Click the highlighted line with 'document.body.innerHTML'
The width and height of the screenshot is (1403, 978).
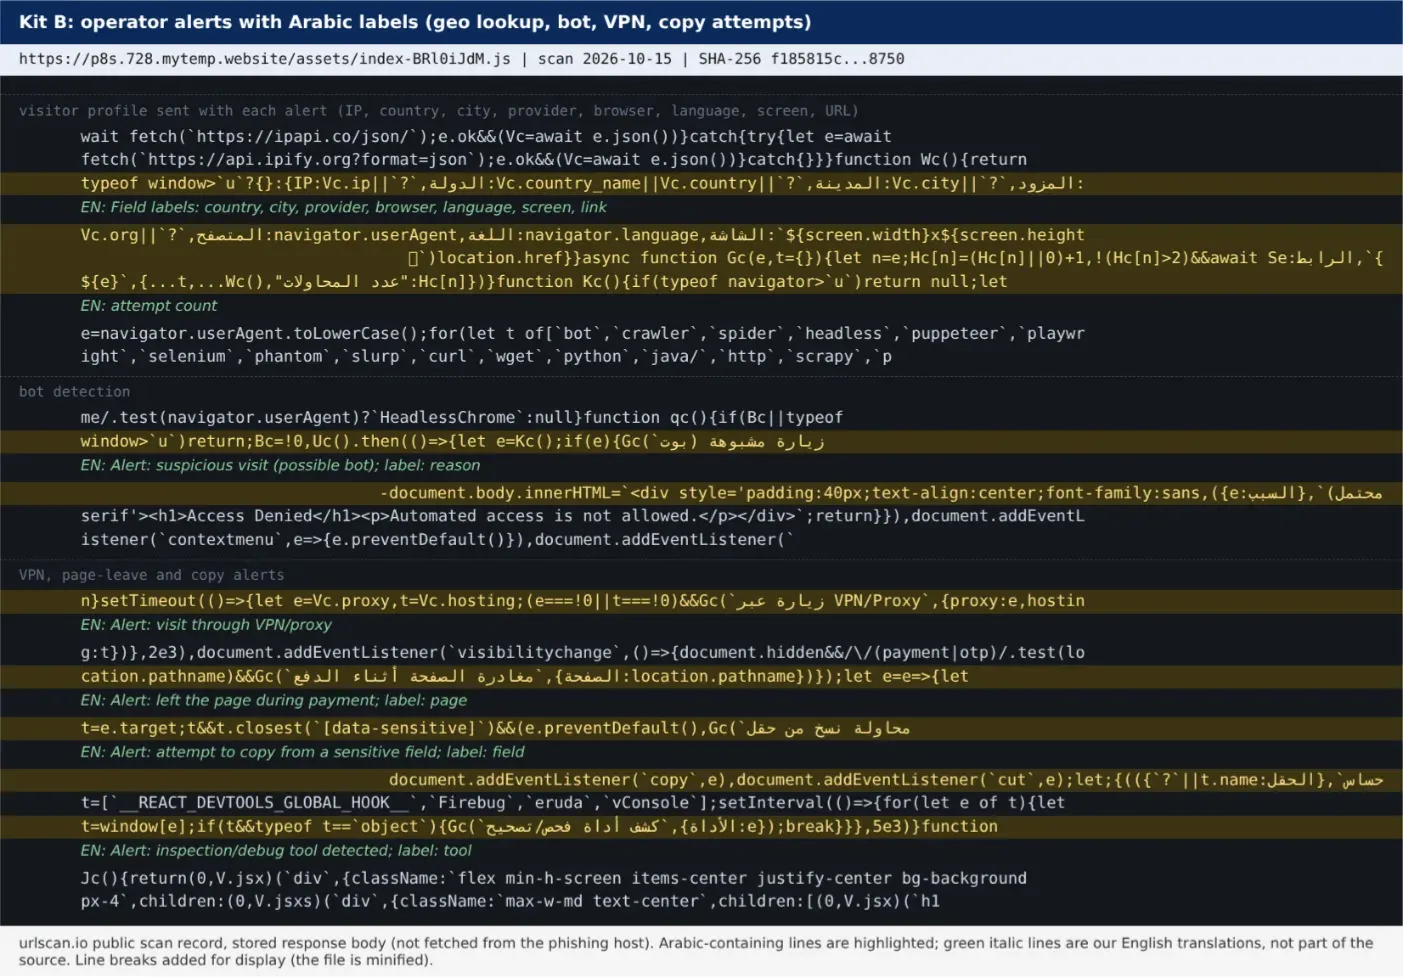tap(701, 493)
